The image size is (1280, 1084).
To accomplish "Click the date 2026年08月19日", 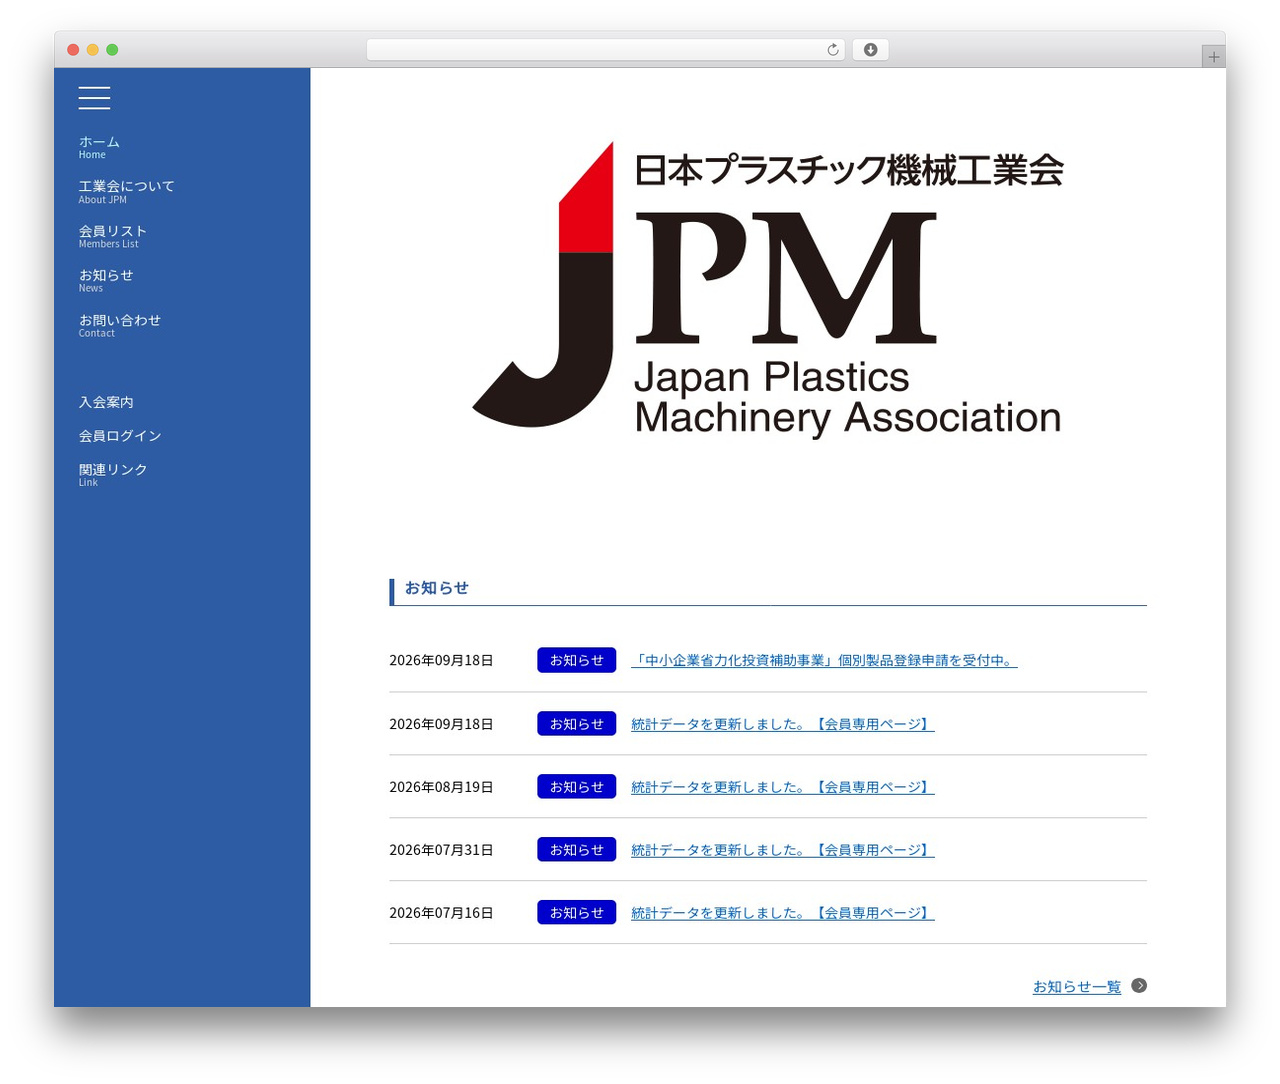I will [441, 787].
